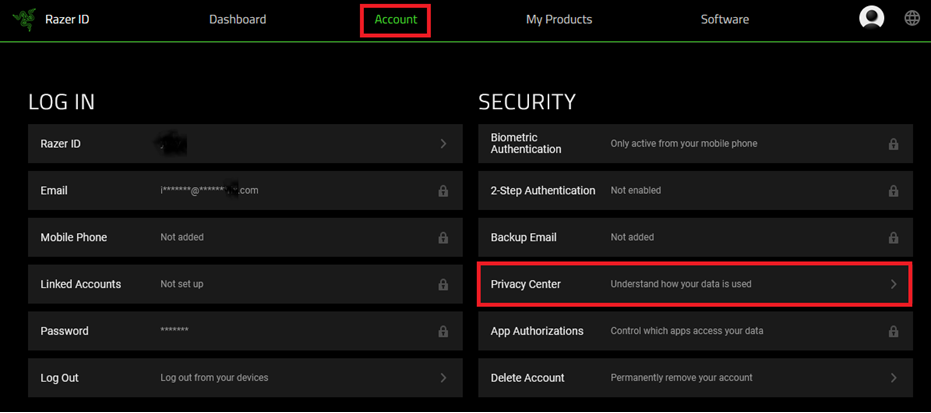Click the lock icon for App Authorizations

click(x=893, y=331)
